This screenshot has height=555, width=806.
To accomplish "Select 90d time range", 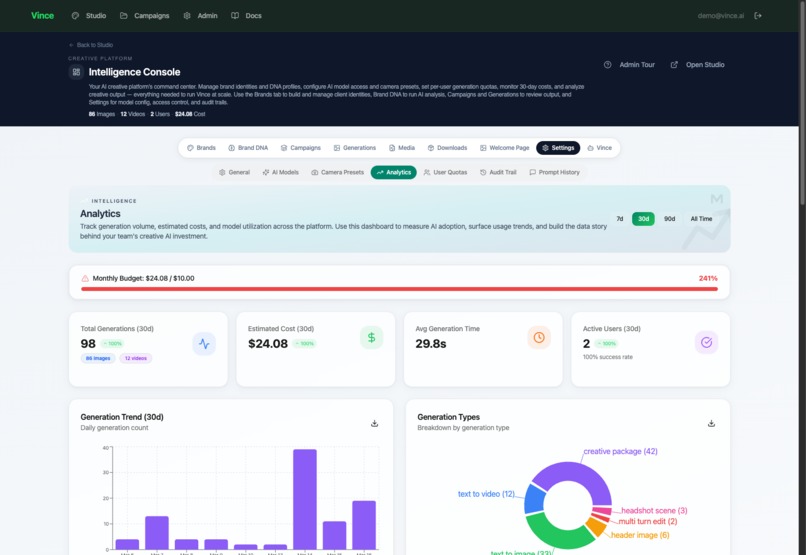I will pos(669,219).
